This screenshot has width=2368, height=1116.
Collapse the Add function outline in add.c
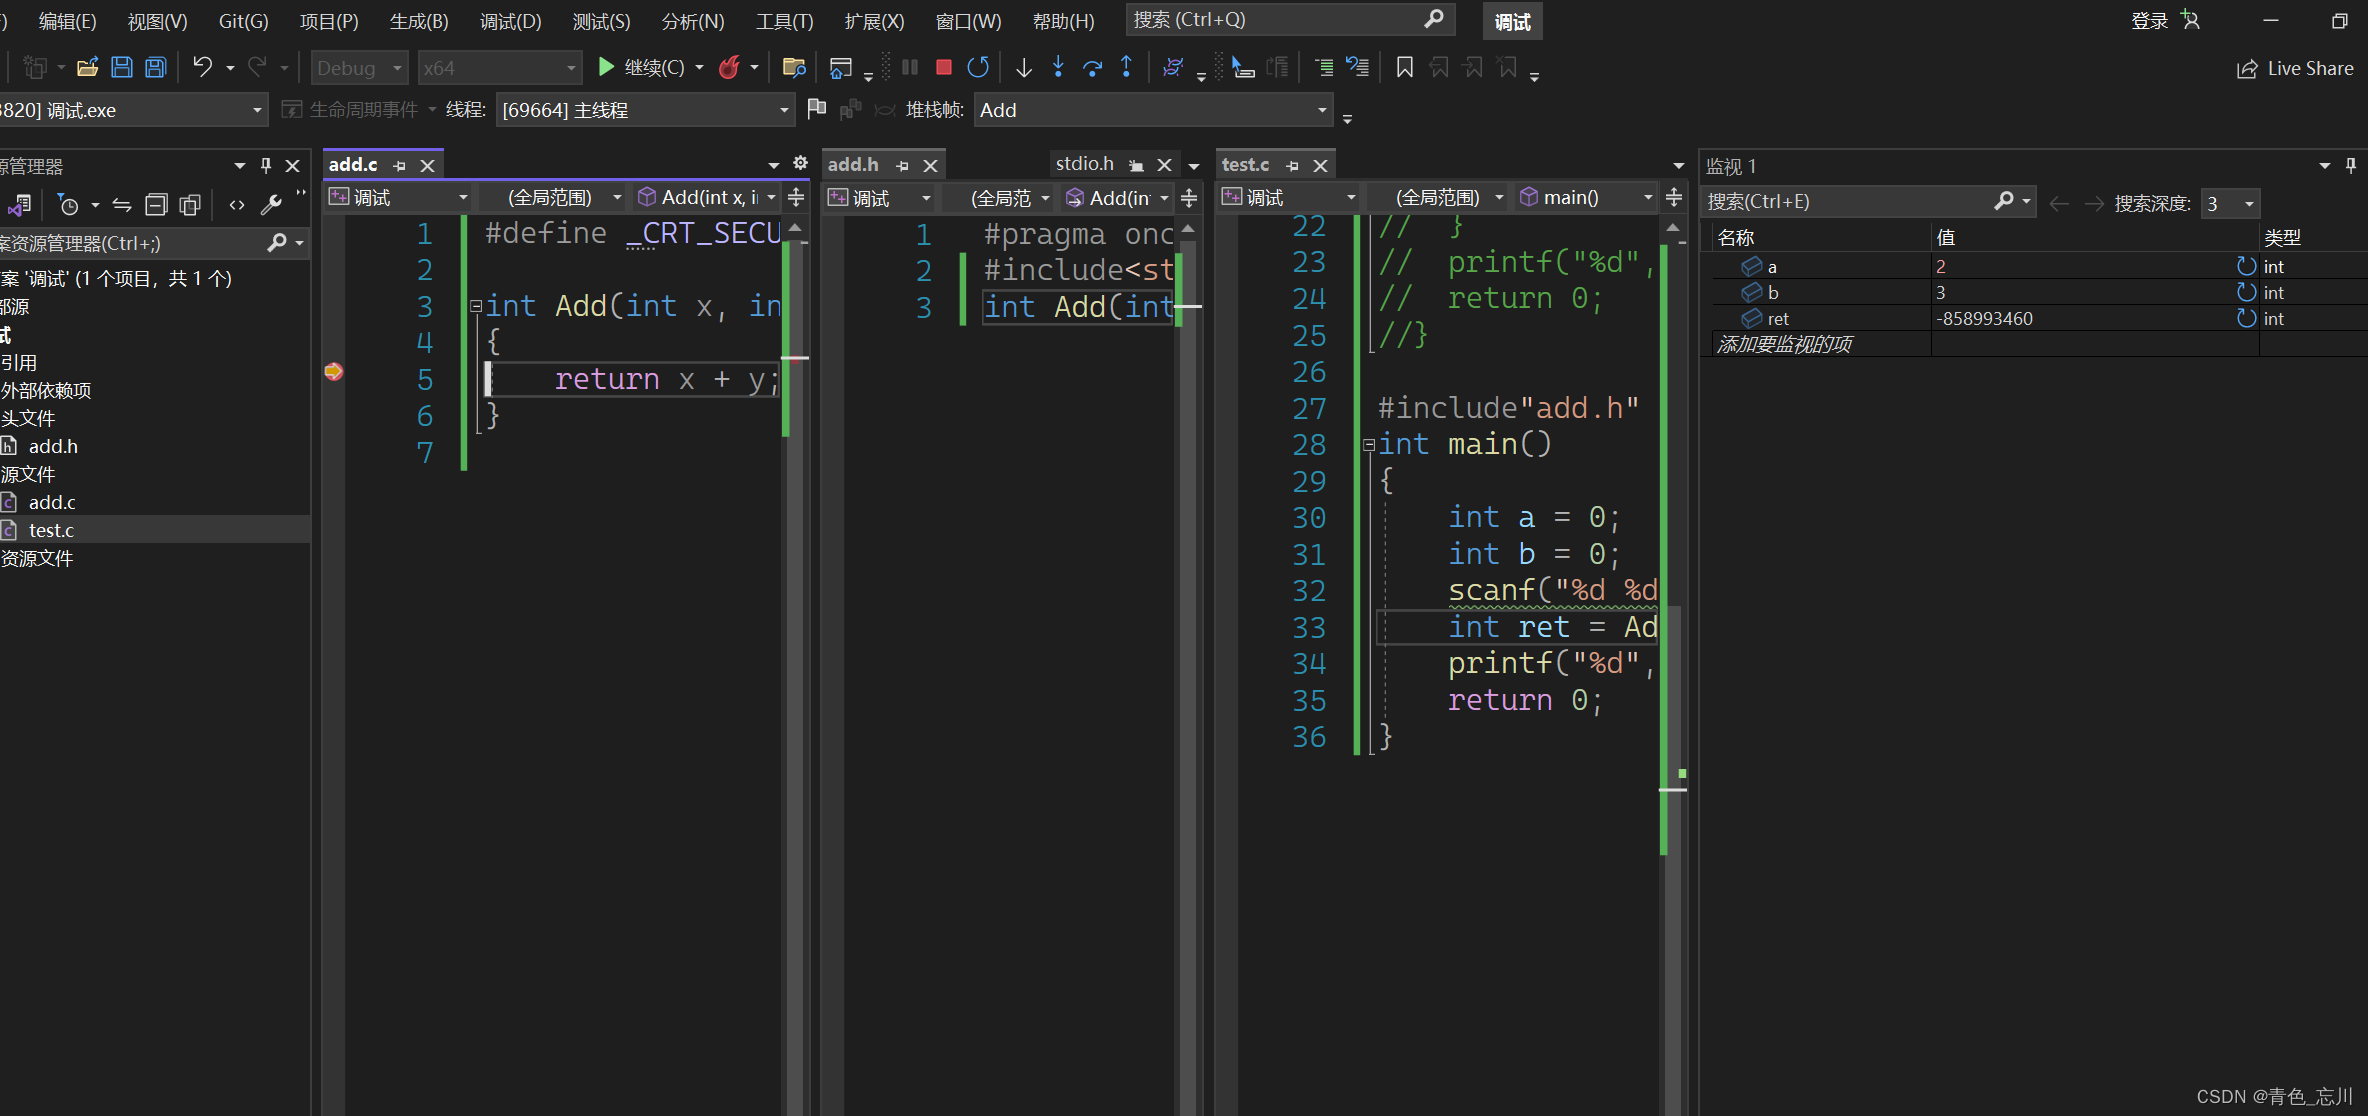click(x=476, y=306)
